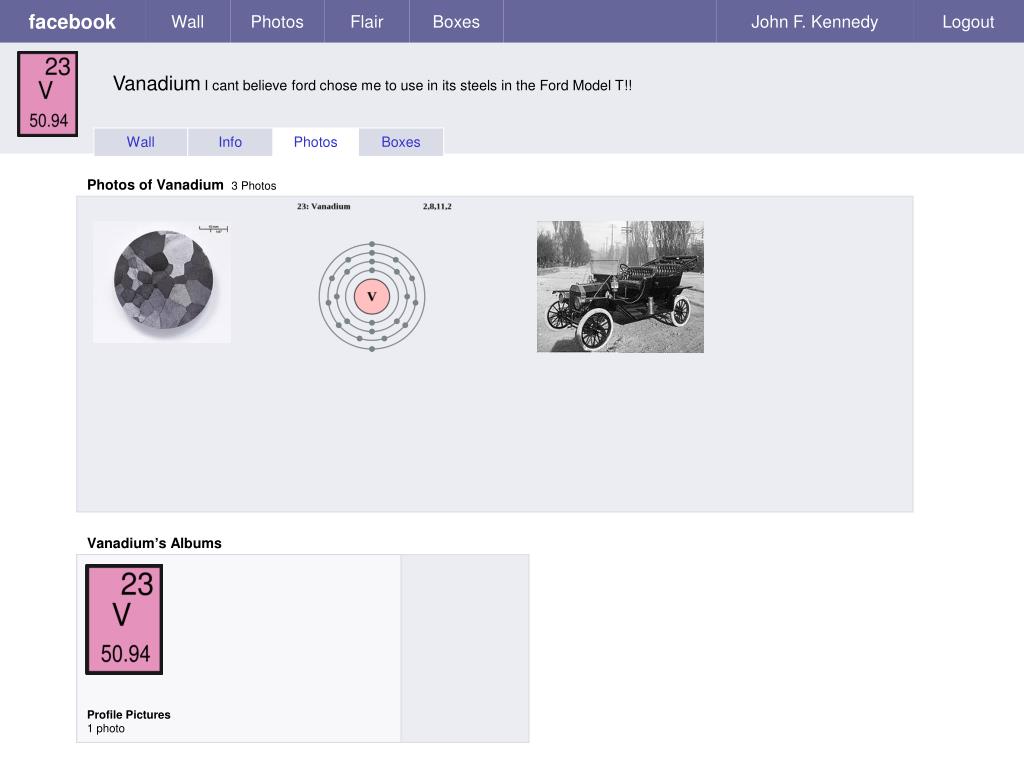Click the Logout button
The width and height of the screenshot is (1024, 768).
point(968,22)
